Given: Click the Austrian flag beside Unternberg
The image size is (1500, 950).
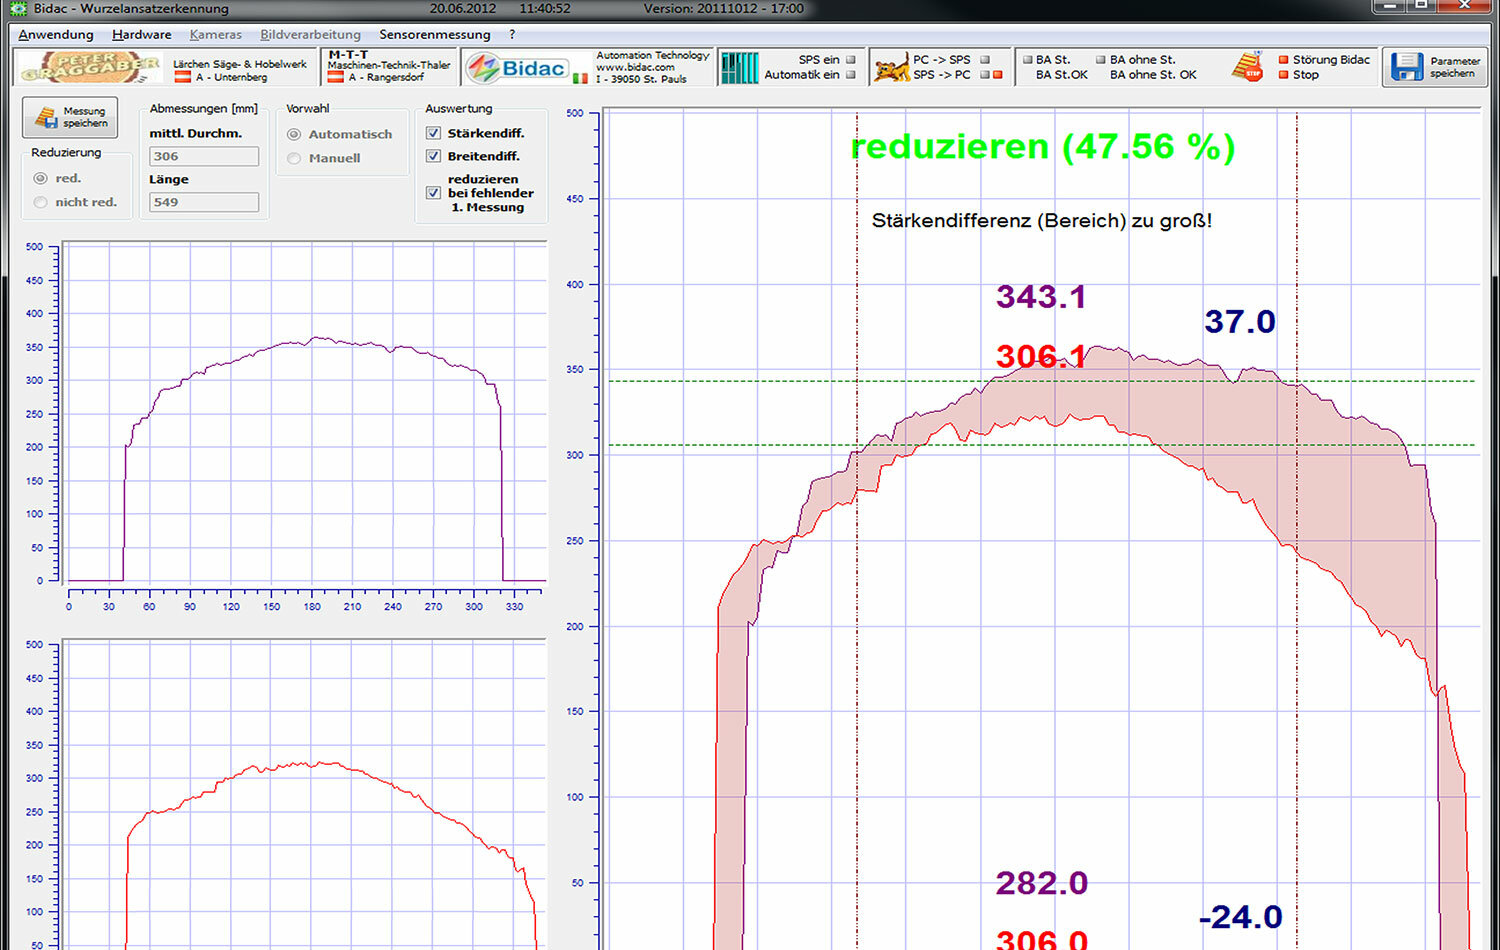Looking at the screenshot, I should click(183, 77).
